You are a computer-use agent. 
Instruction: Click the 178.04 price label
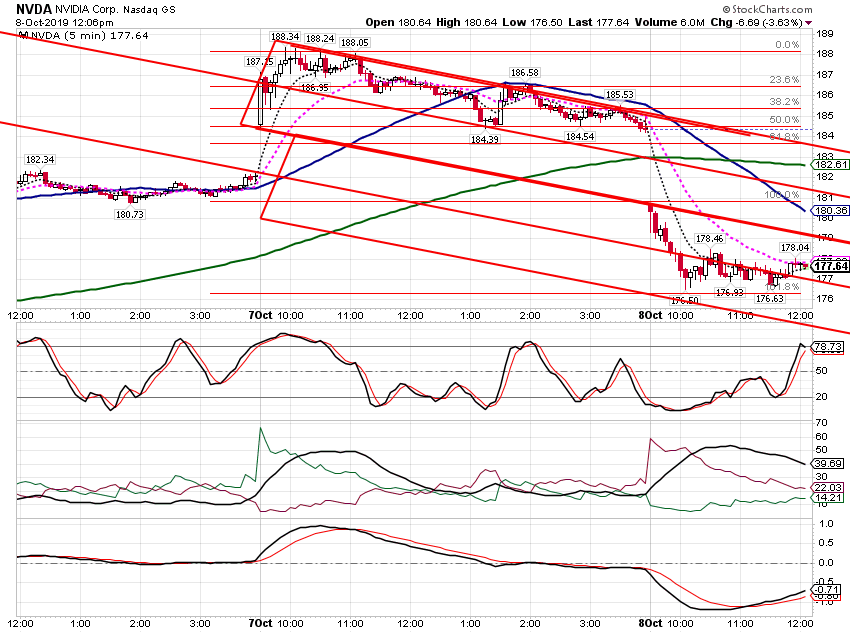point(795,248)
